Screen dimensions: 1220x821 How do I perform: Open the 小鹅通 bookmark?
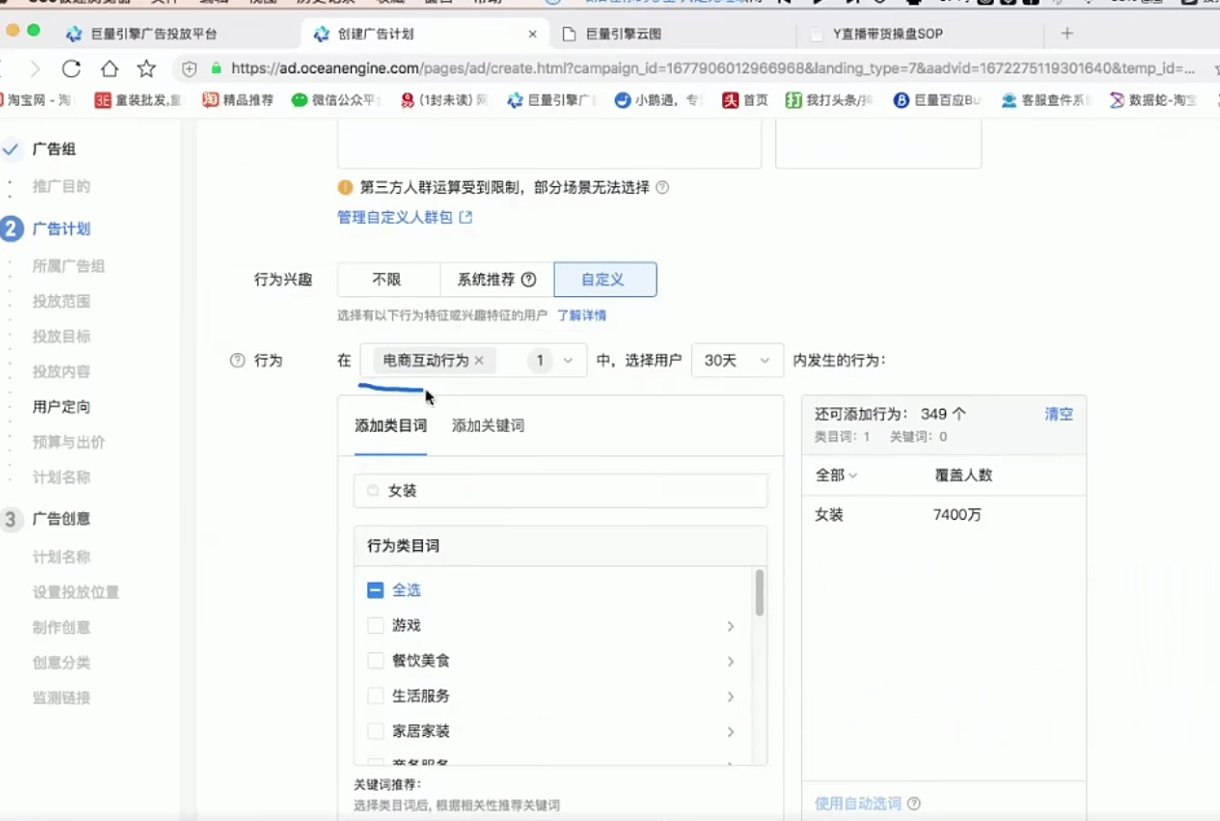pyautogui.click(x=659, y=100)
